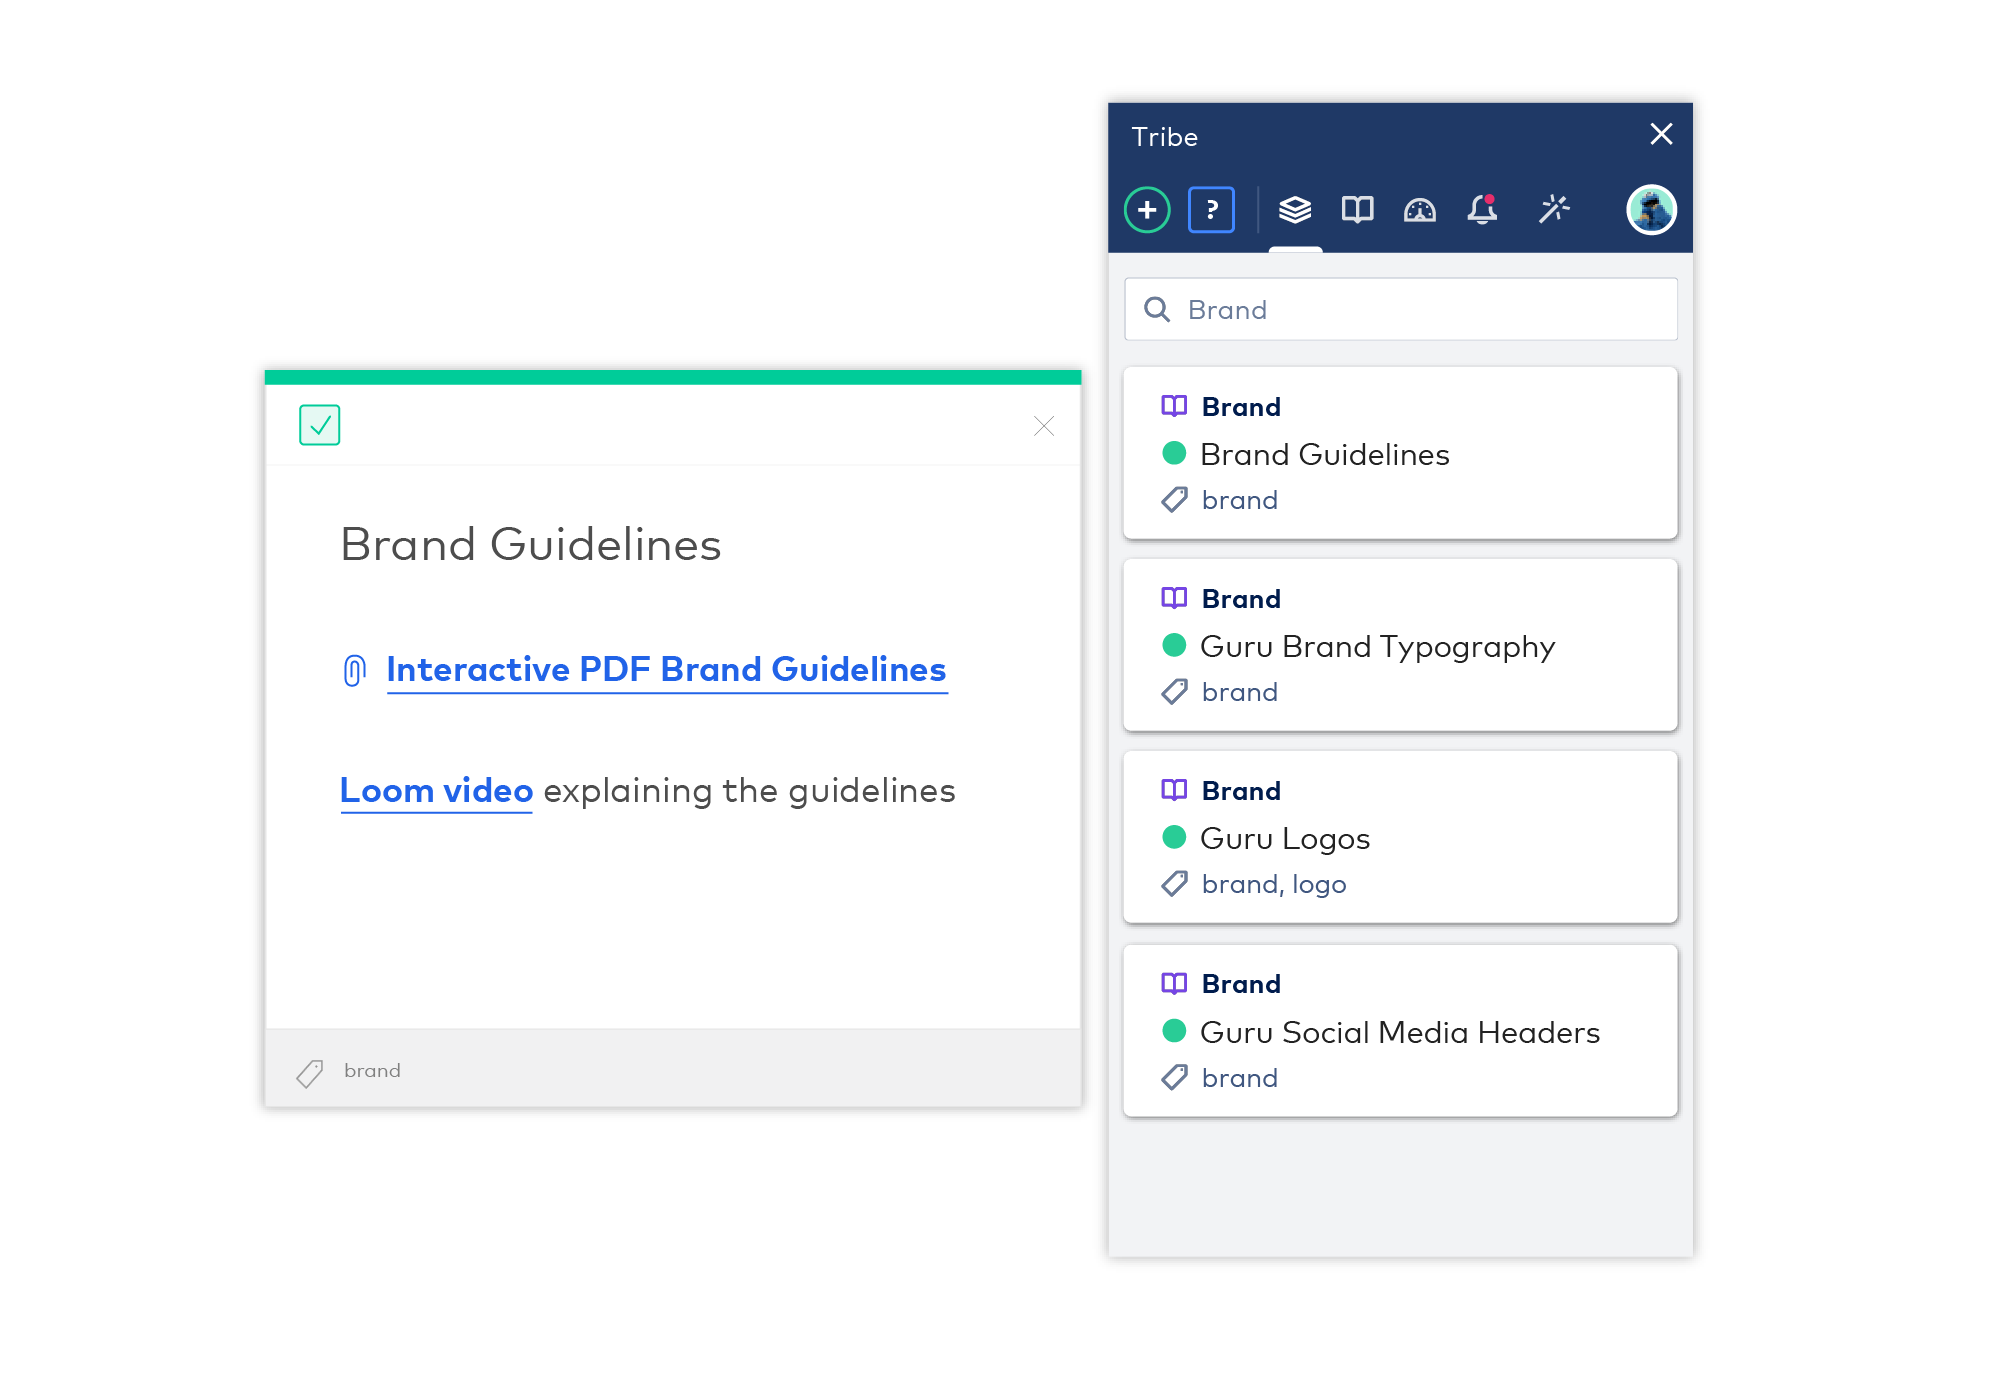Click tag icon on Guru Logos card
This screenshot has width=2000, height=1382.
[x=1174, y=884]
